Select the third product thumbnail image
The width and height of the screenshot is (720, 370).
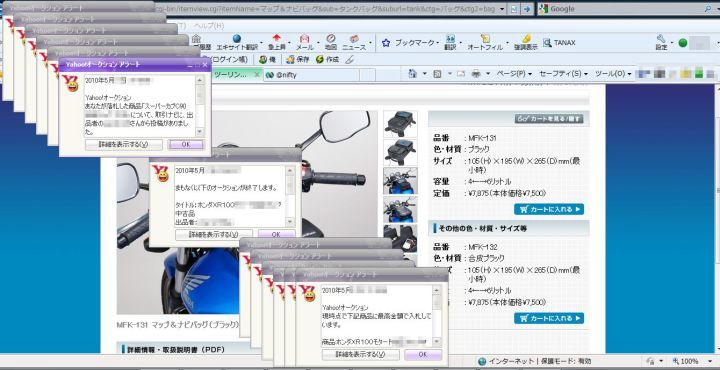(400, 181)
